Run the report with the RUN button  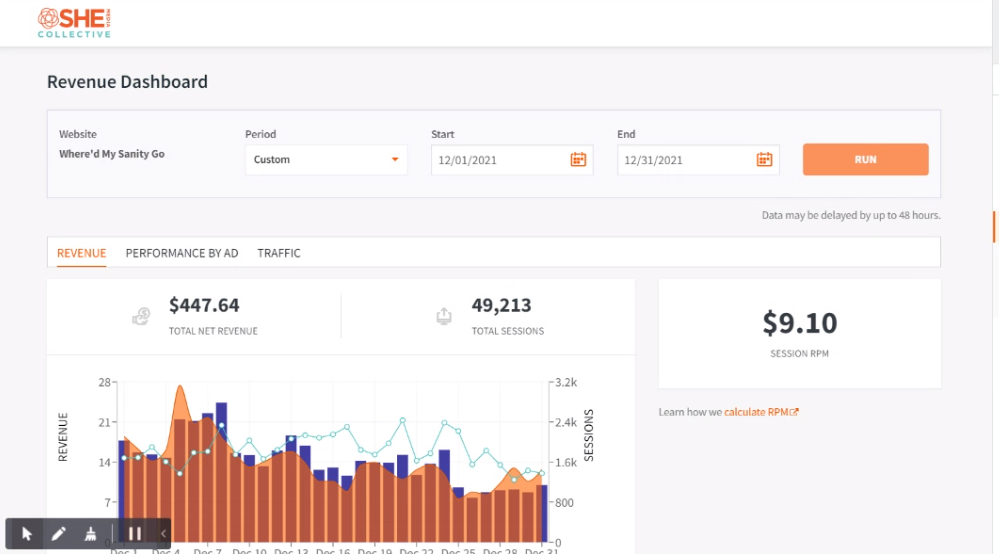click(865, 159)
